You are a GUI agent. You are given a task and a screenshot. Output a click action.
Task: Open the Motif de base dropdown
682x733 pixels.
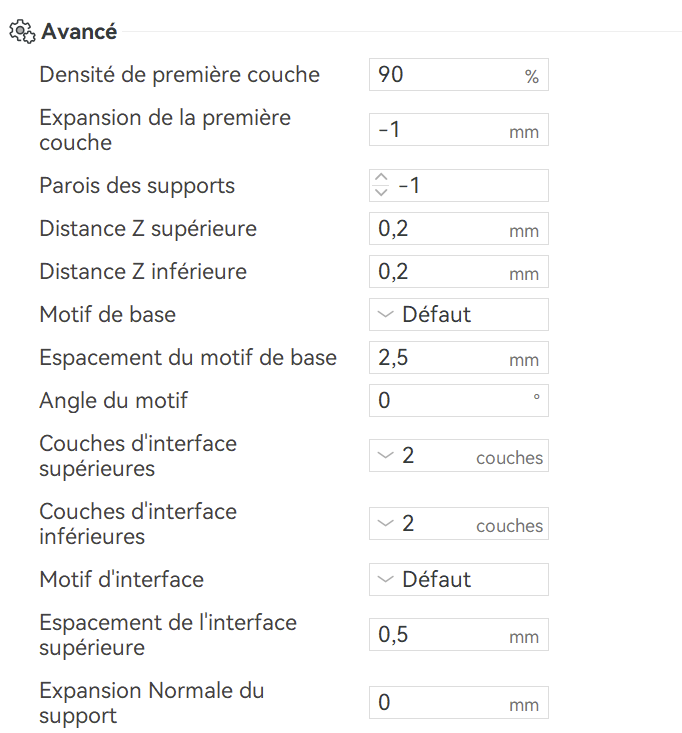click(x=458, y=314)
